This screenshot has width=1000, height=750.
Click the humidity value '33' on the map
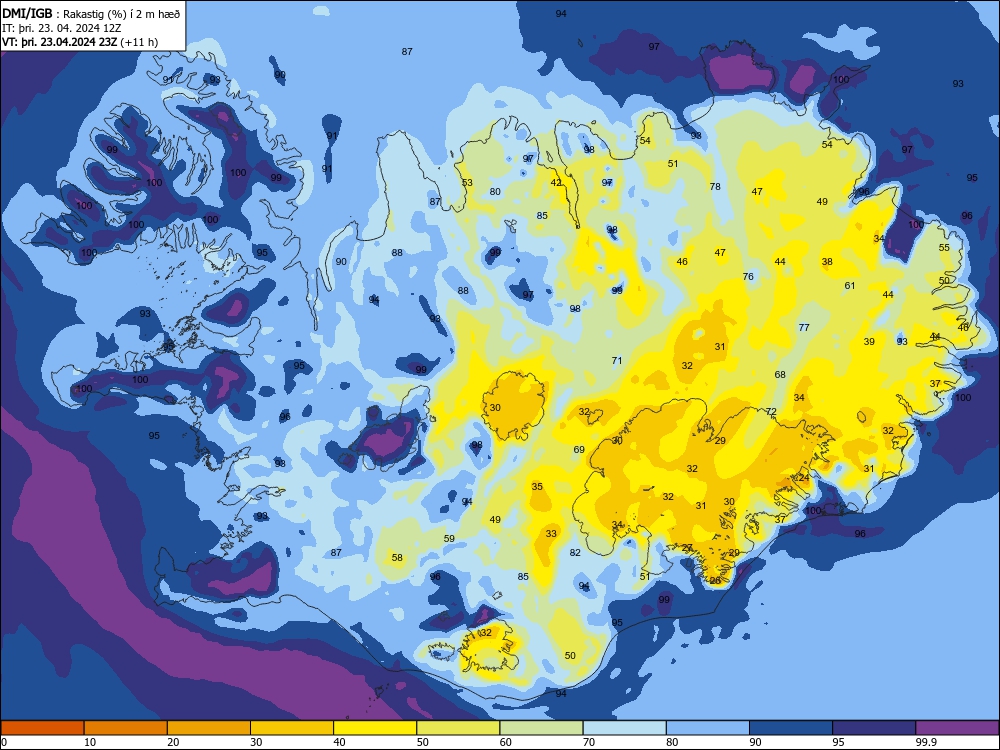(551, 534)
